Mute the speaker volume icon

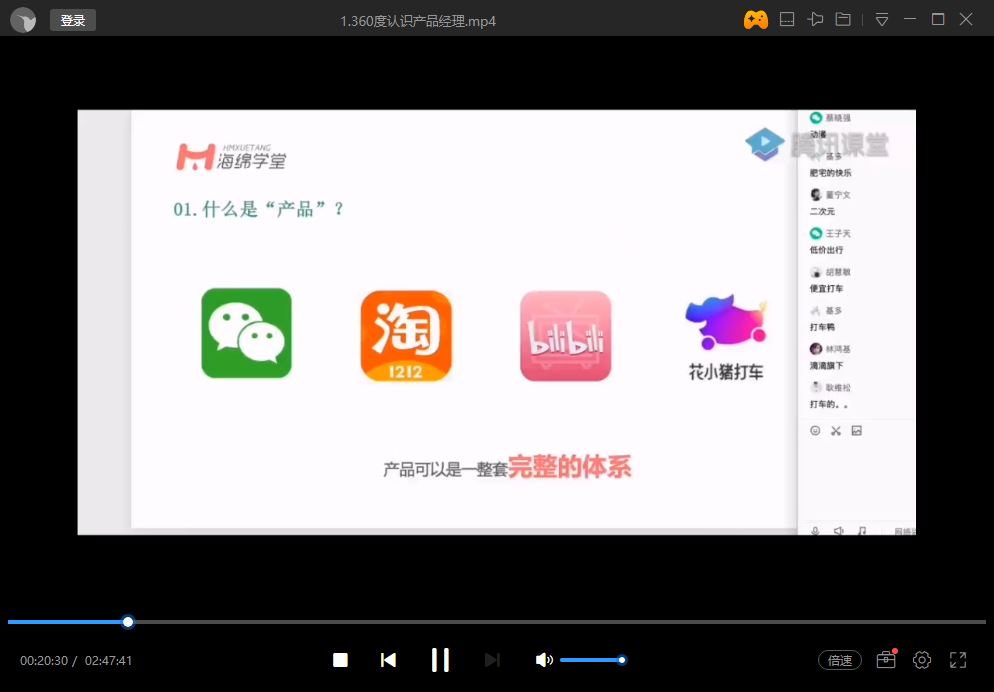(543, 660)
